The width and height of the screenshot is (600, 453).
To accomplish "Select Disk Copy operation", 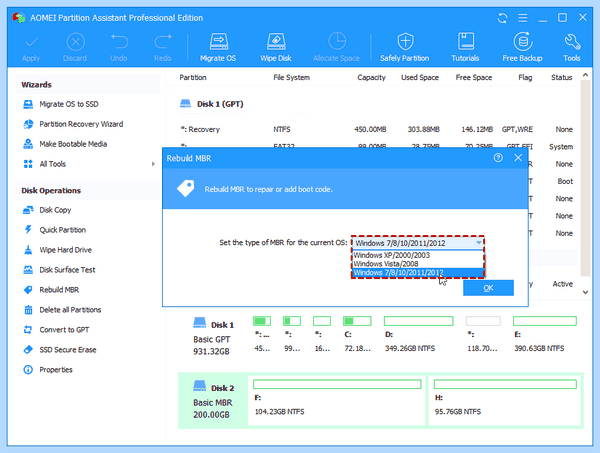I will point(55,210).
